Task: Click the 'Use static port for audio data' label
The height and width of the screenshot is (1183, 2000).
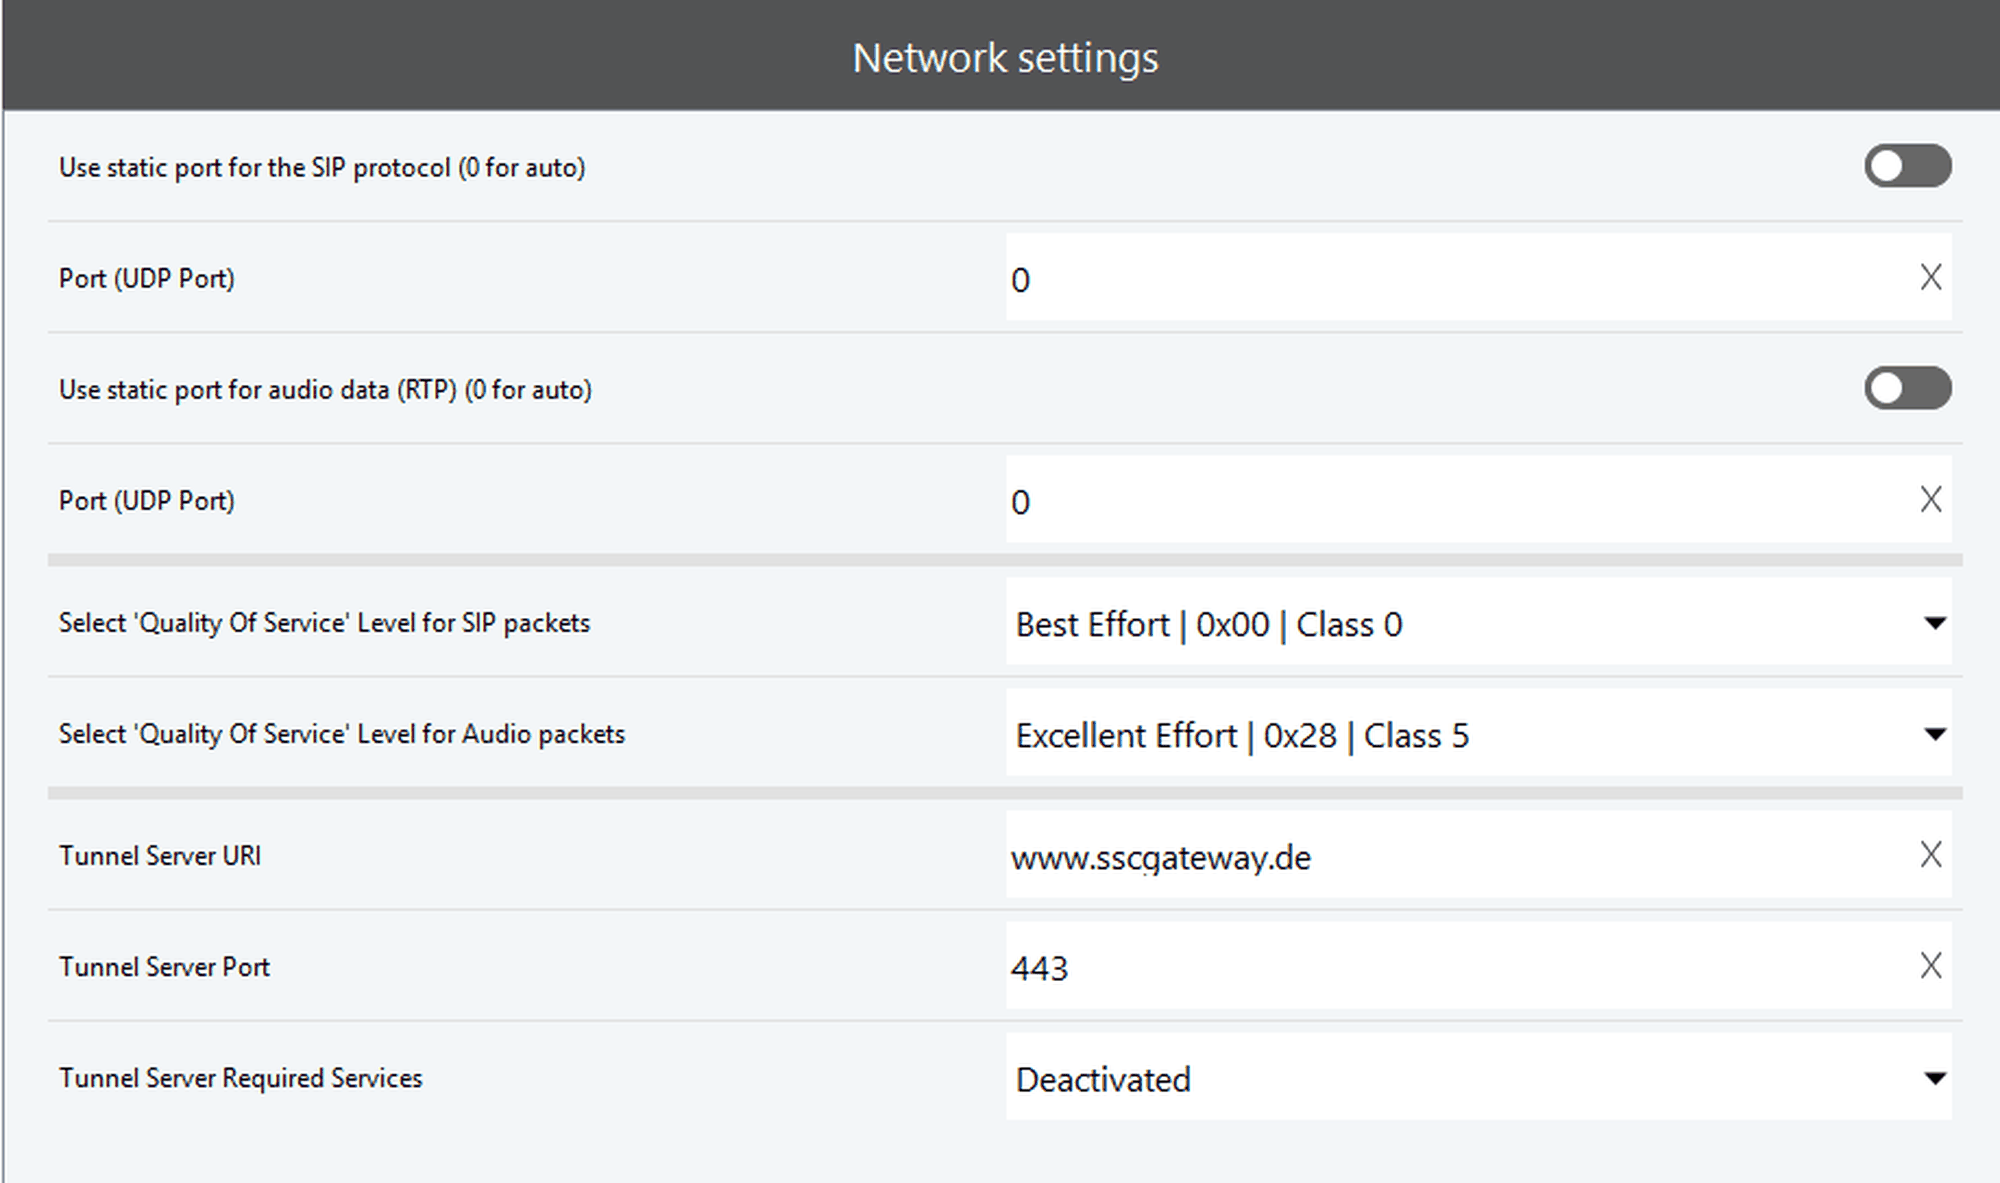Action: pos(325,389)
